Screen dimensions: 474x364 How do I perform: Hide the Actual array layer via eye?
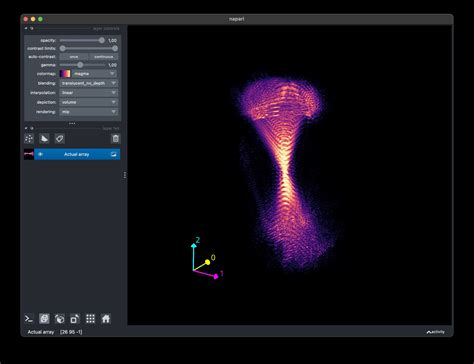pyautogui.click(x=40, y=154)
